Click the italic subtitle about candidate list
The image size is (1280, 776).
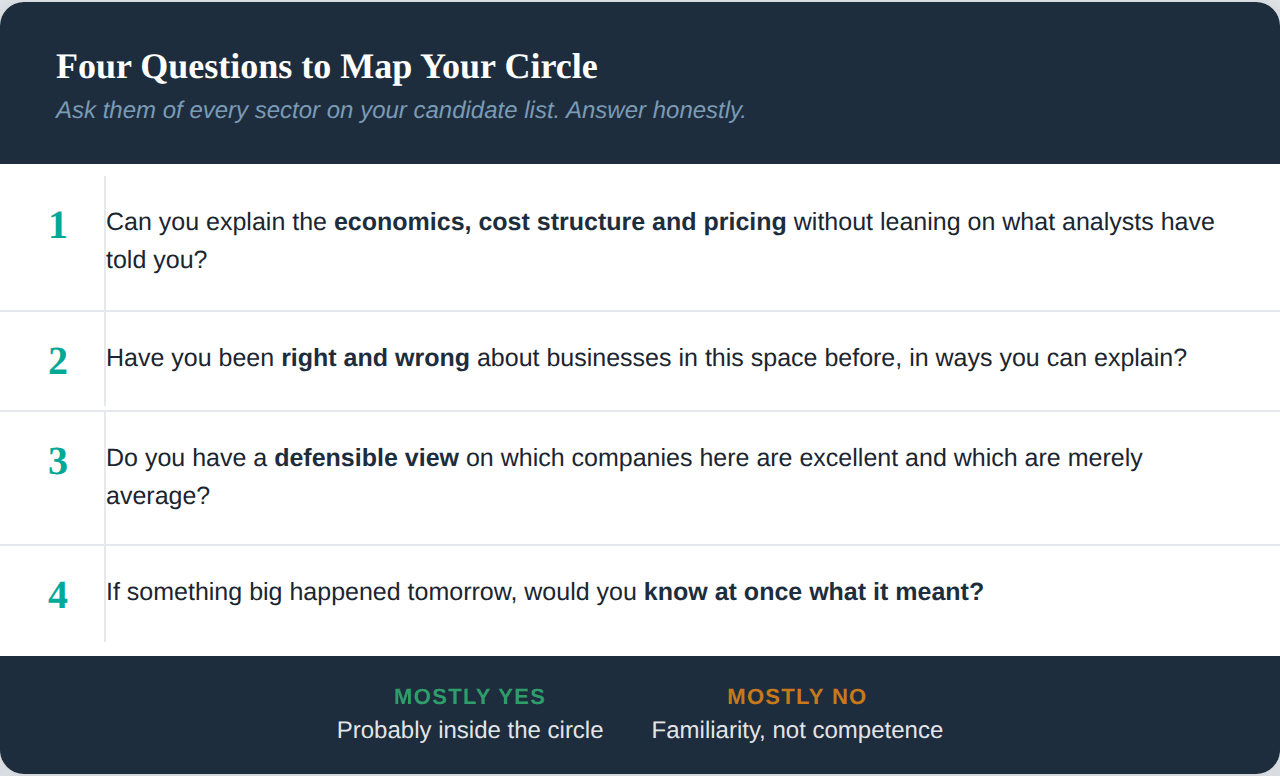pyautogui.click(x=401, y=110)
